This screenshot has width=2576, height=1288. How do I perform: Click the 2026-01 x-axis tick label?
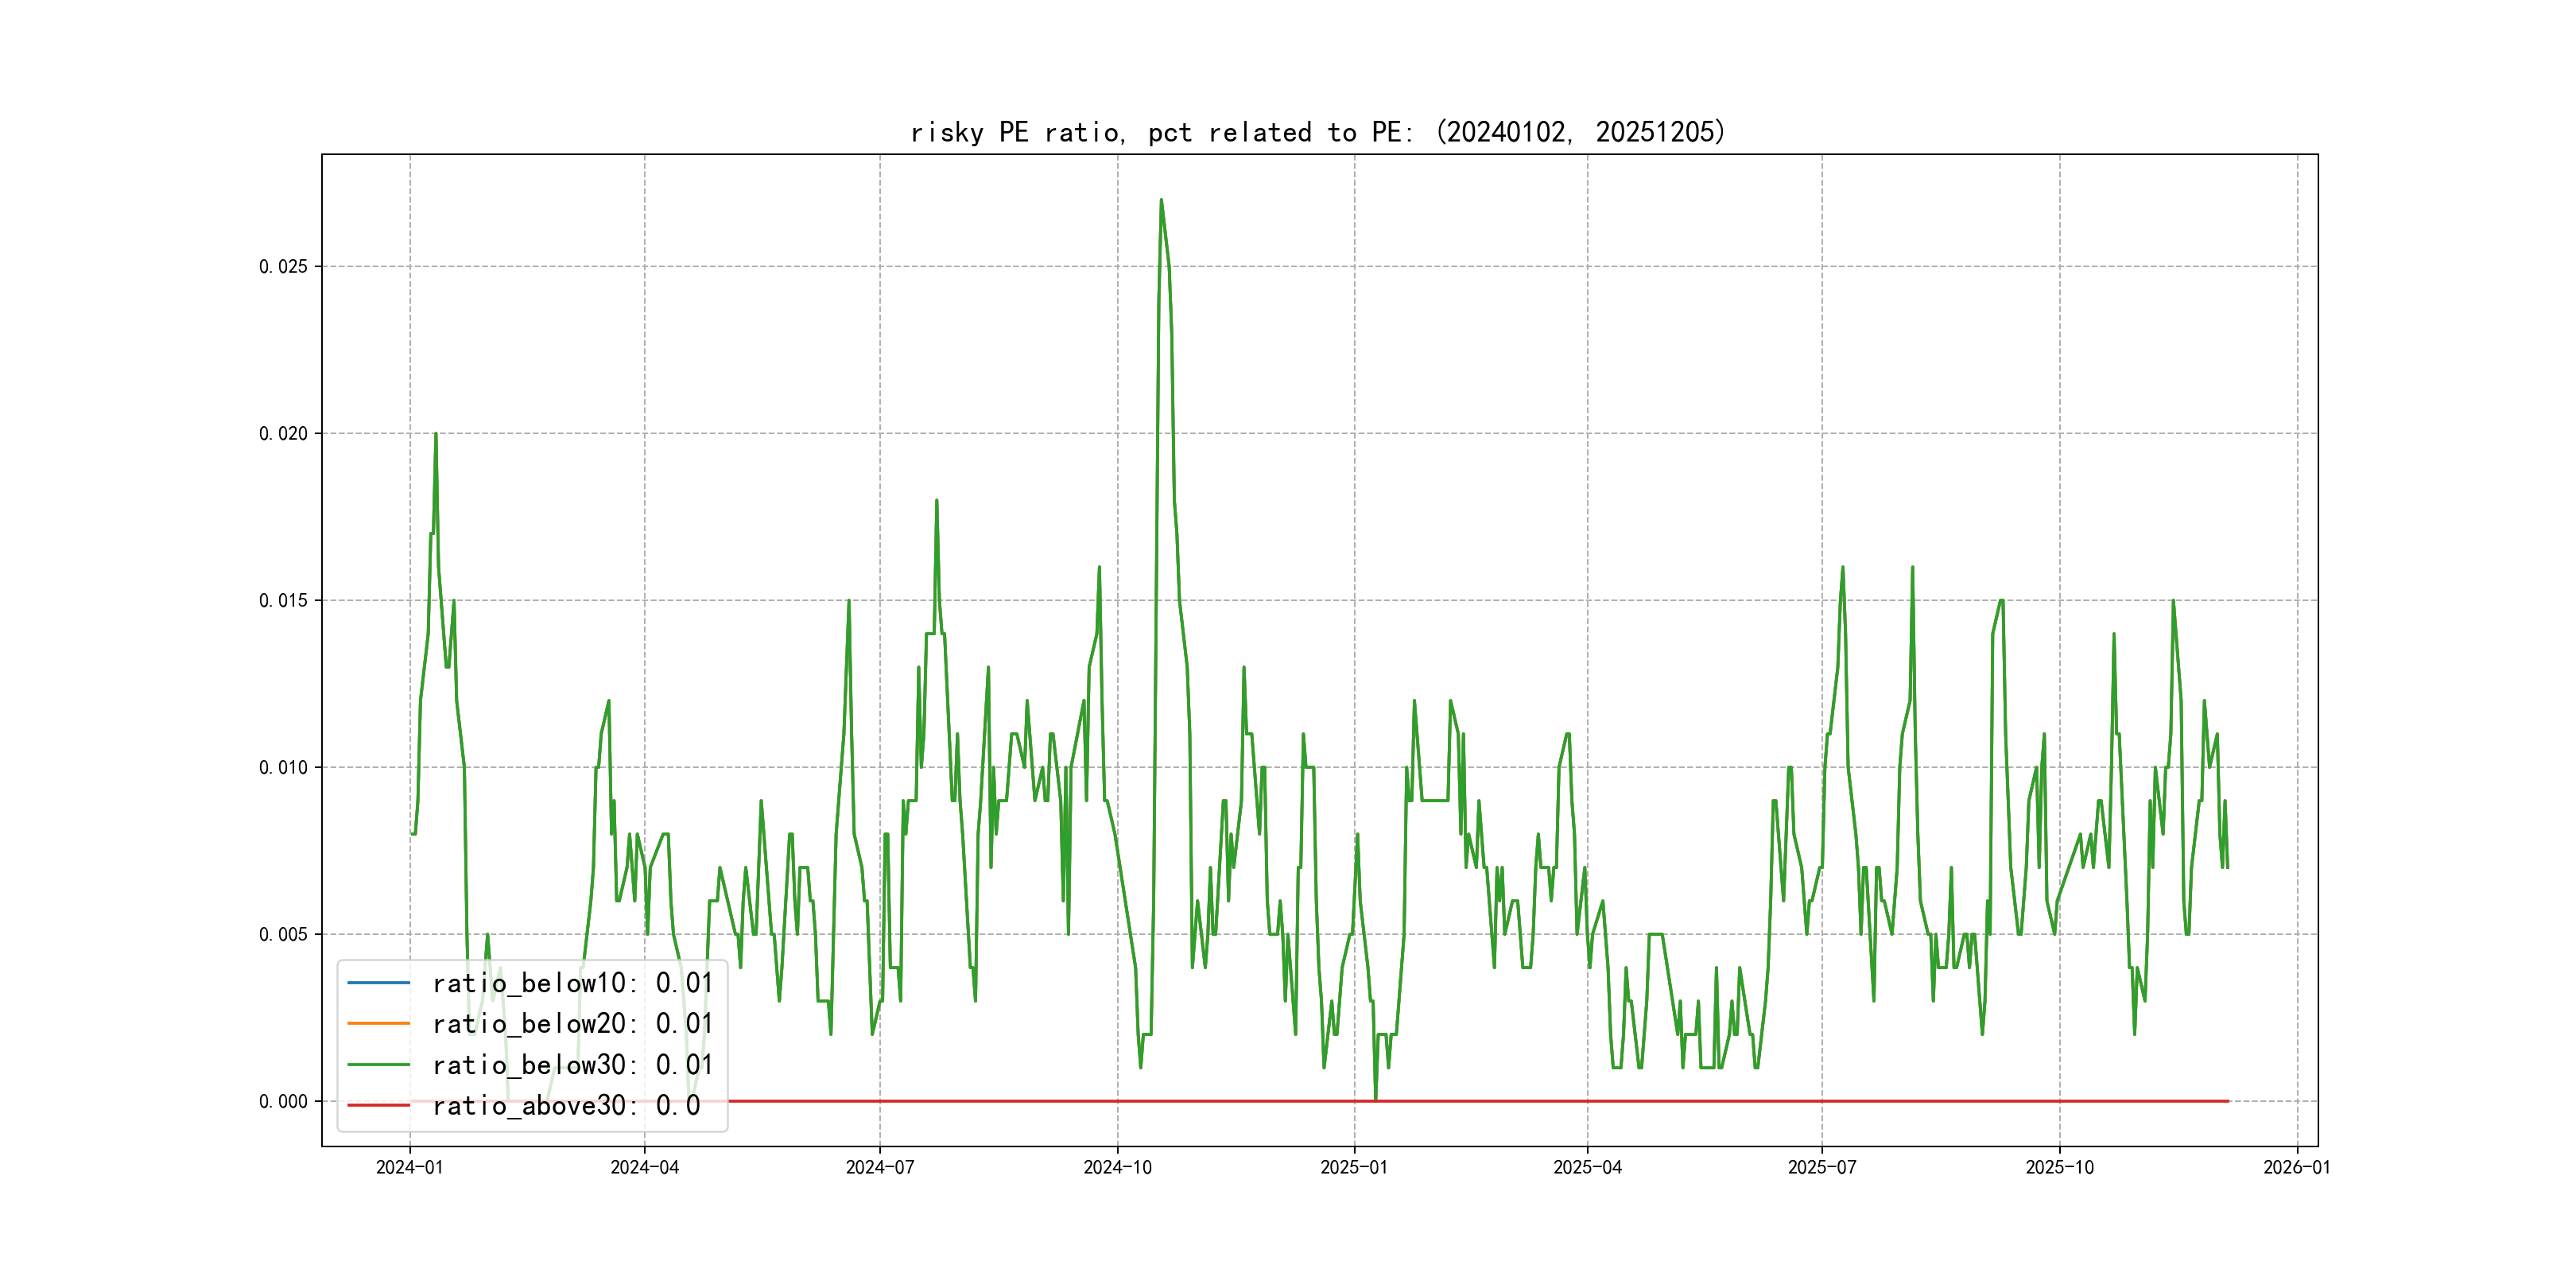pos(2297,1168)
